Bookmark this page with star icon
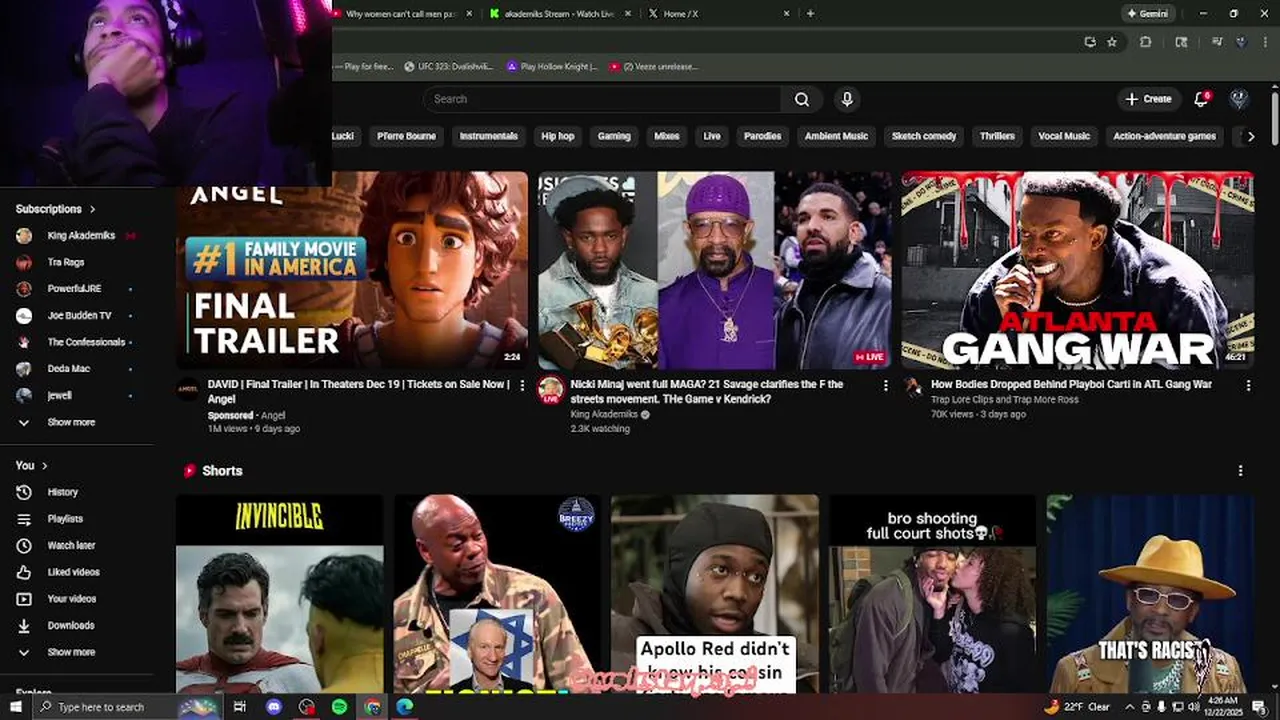 1112,42
